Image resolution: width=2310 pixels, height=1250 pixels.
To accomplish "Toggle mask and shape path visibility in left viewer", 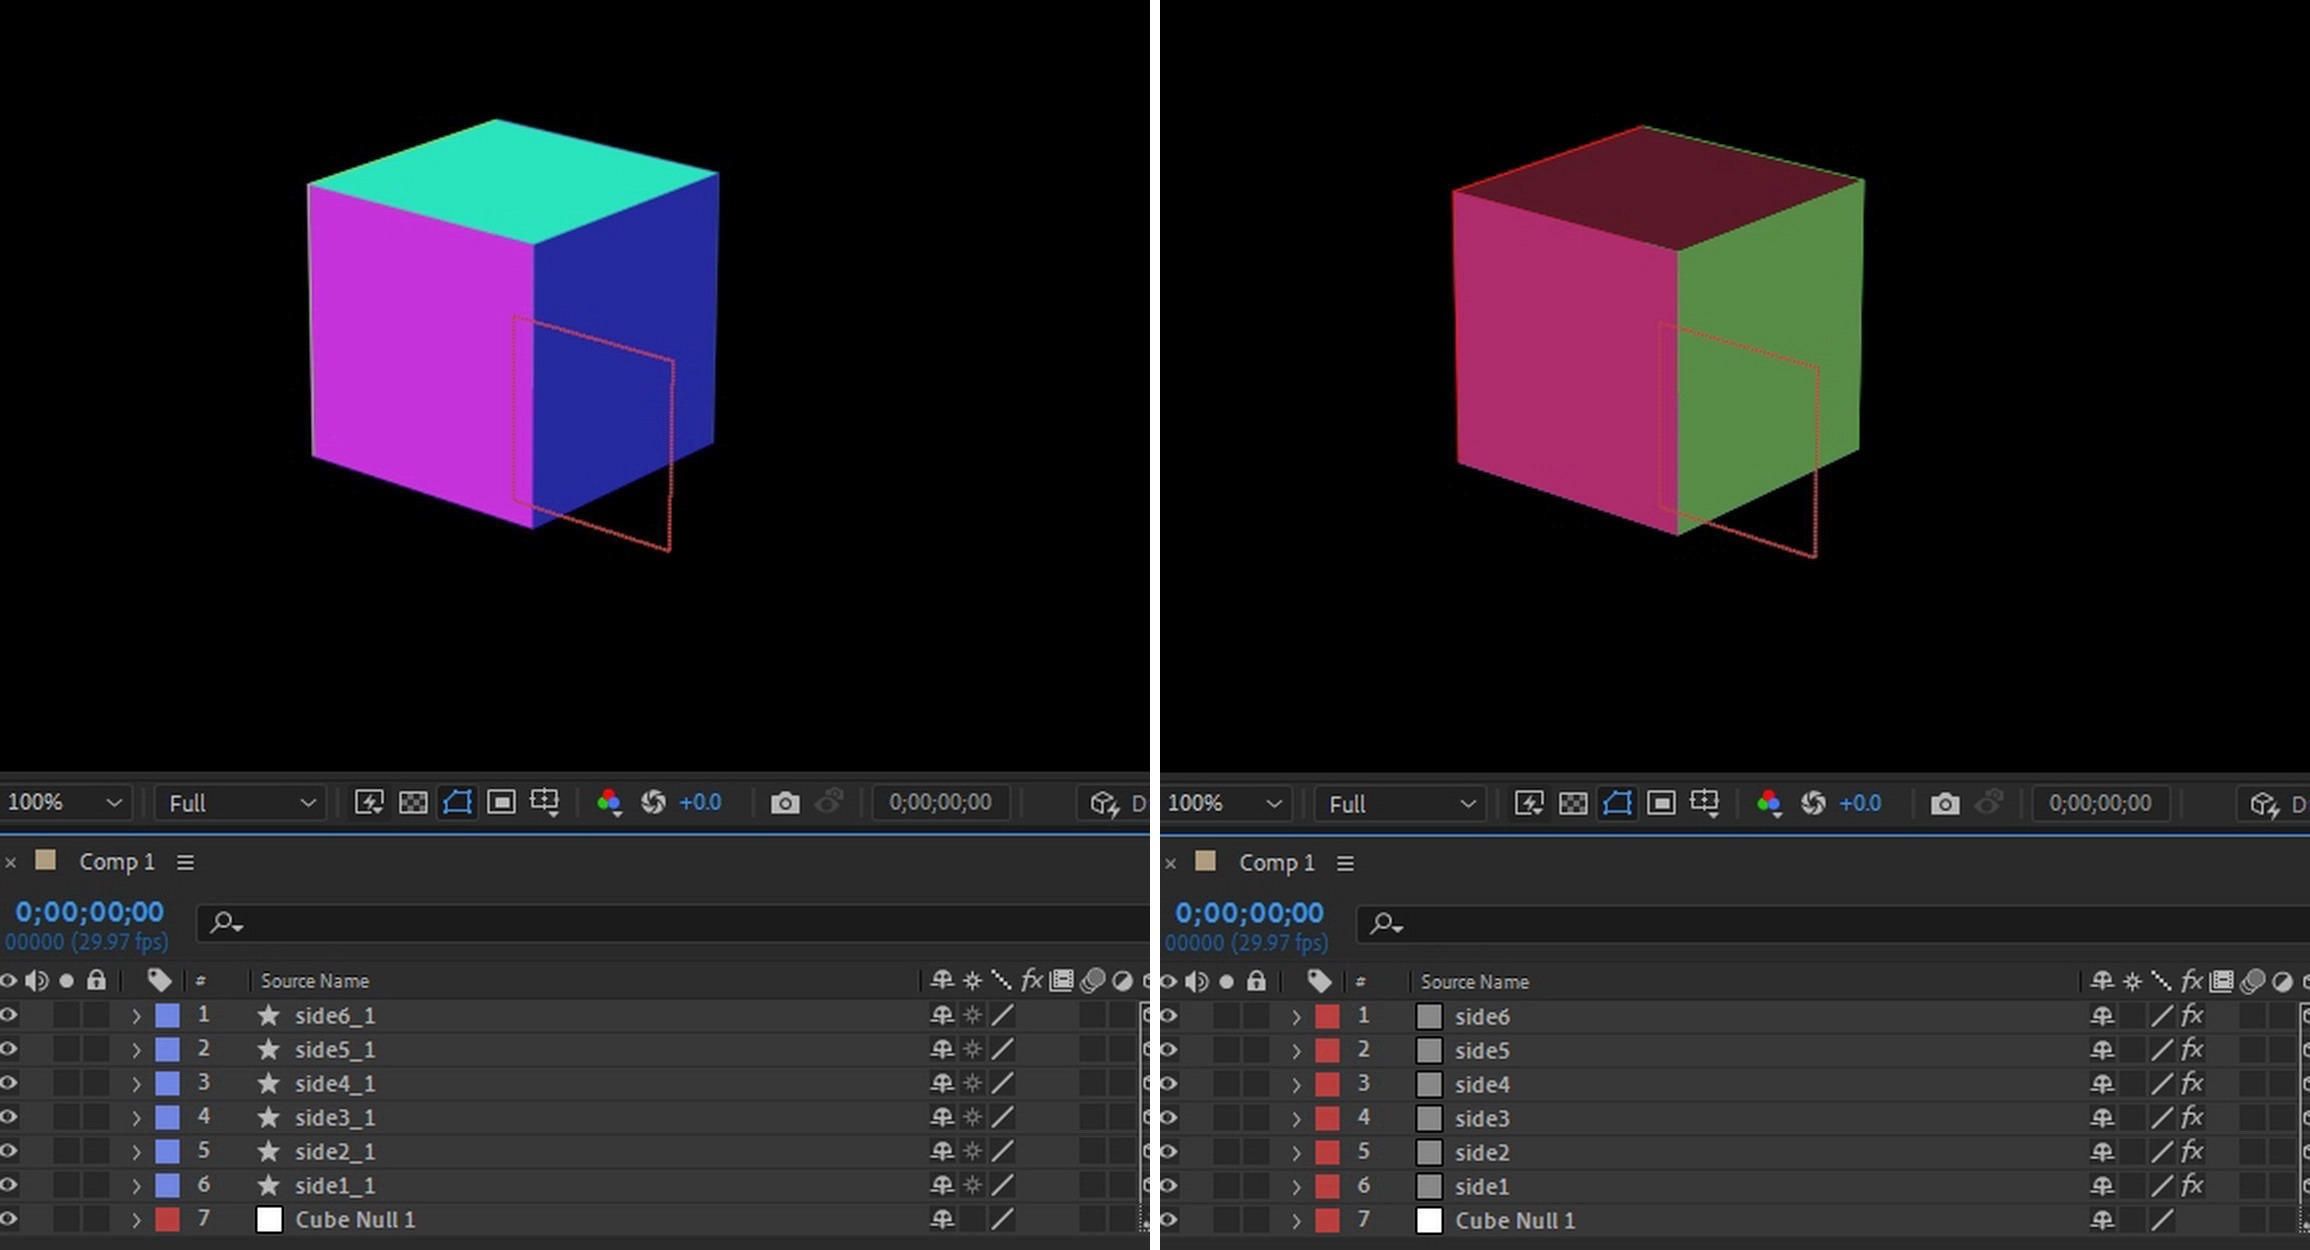I will [457, 802].
